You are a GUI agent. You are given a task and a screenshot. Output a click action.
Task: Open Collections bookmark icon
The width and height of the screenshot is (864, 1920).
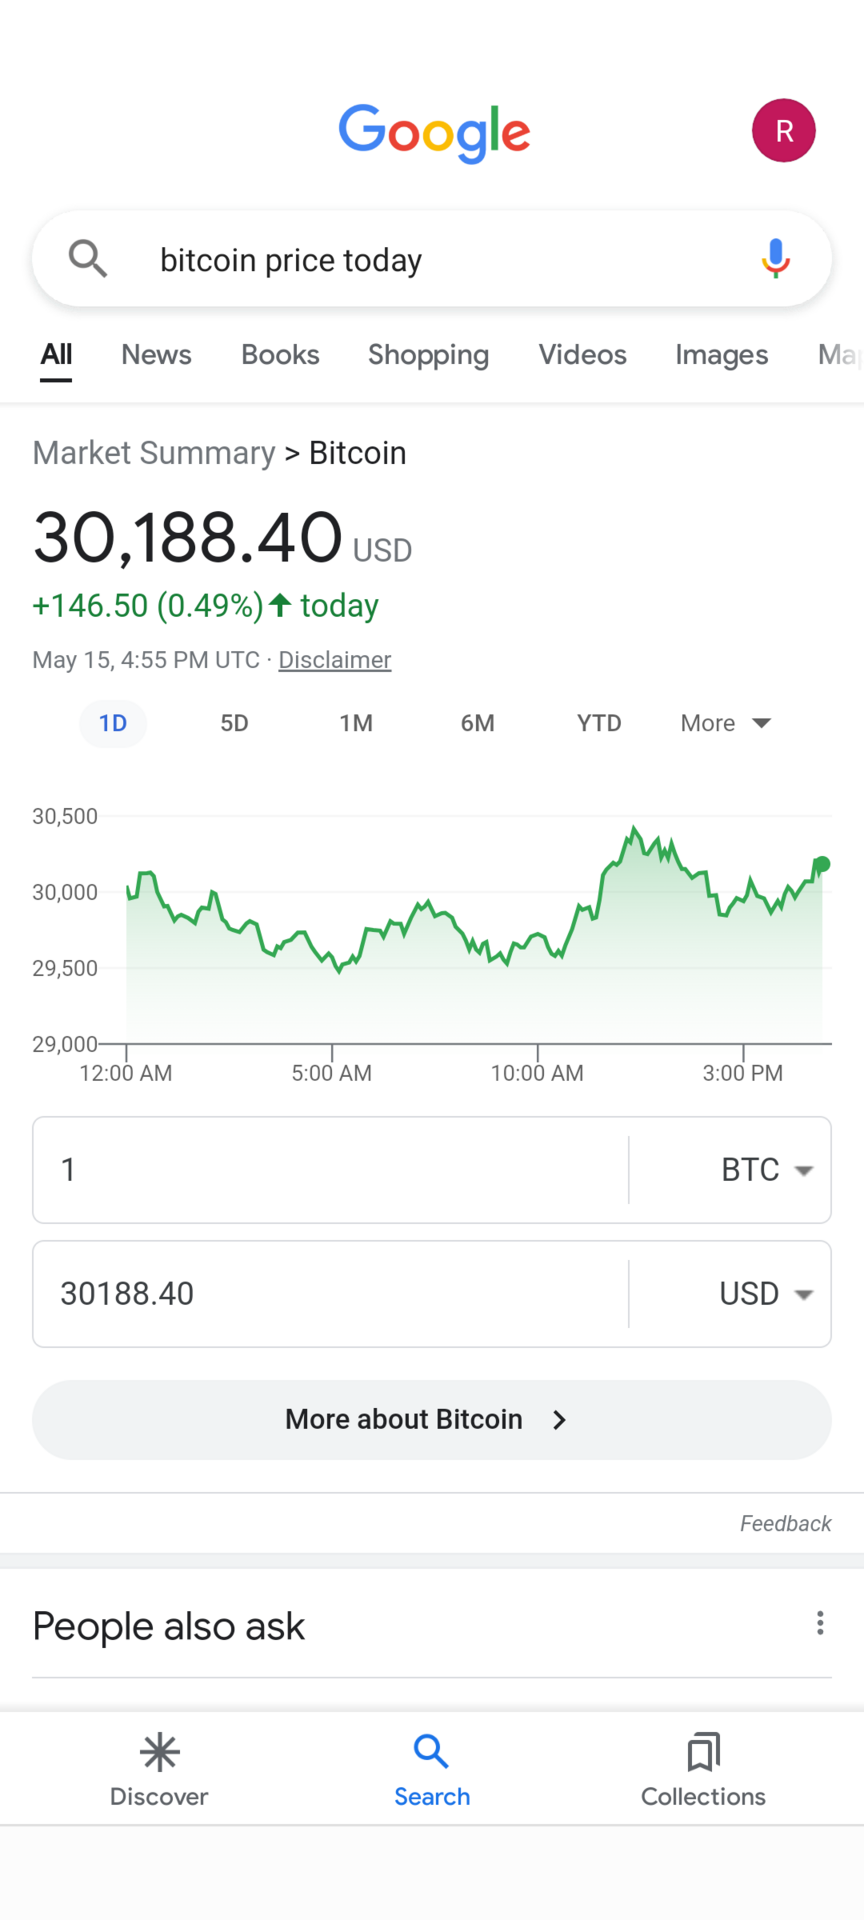tap(703, 1752)
